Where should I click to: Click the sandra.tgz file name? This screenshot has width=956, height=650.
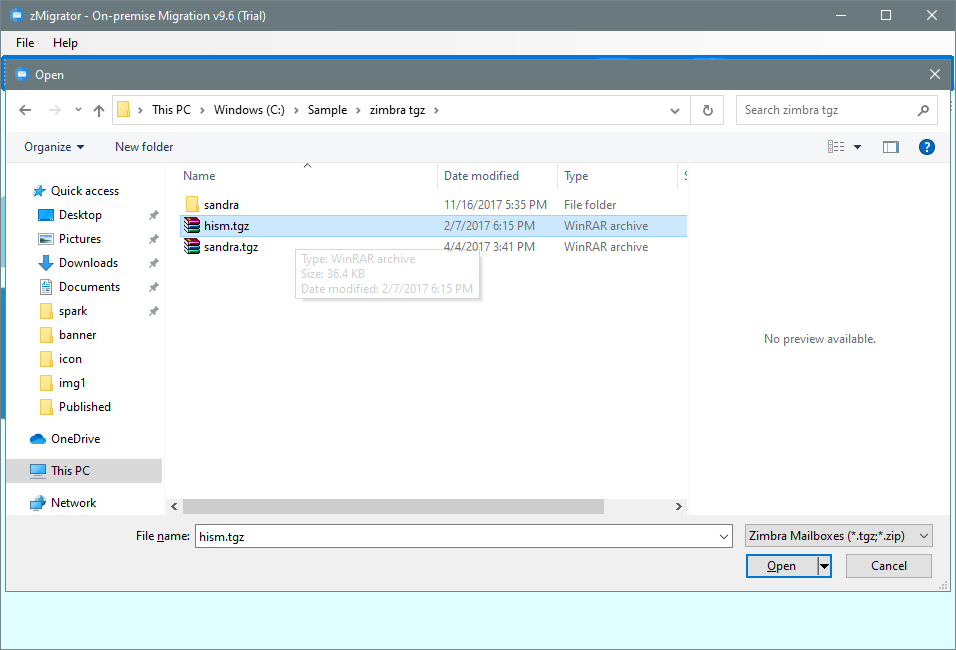(231, 247)
